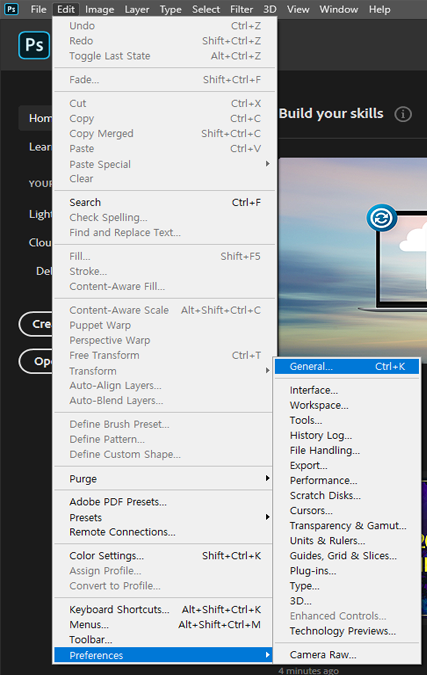Choose Search from the Edit menu
This screenshot has width=427, height=675.
pos(165,202)
